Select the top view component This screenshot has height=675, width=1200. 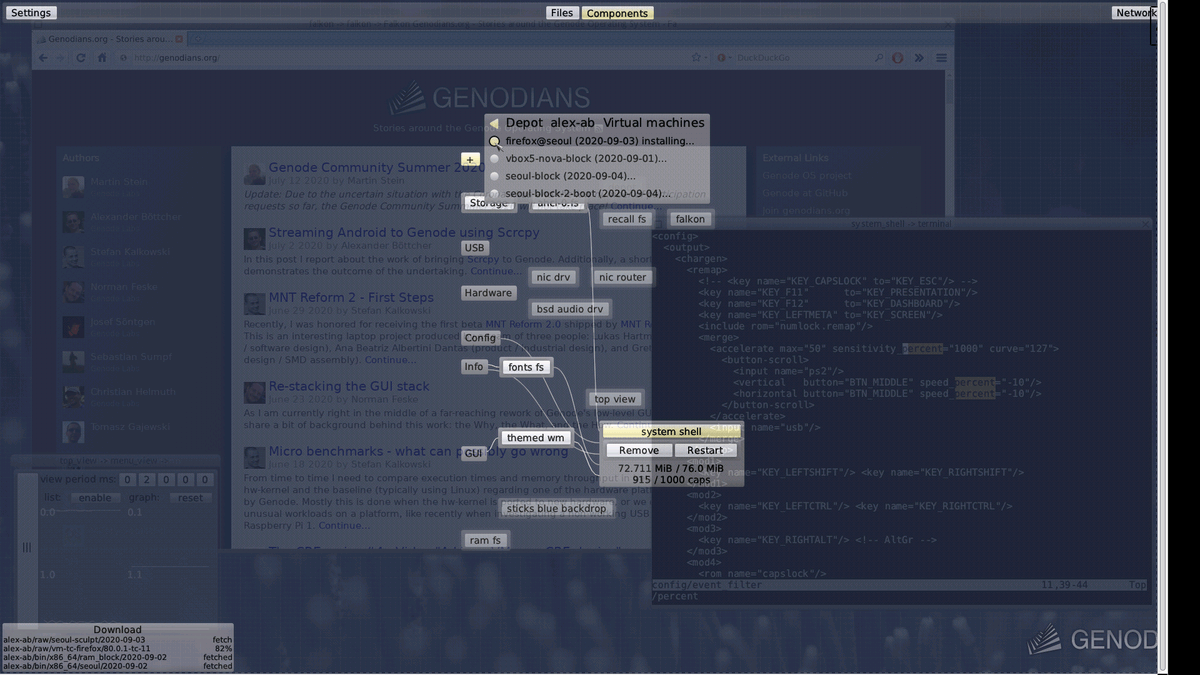click(615, 399)
